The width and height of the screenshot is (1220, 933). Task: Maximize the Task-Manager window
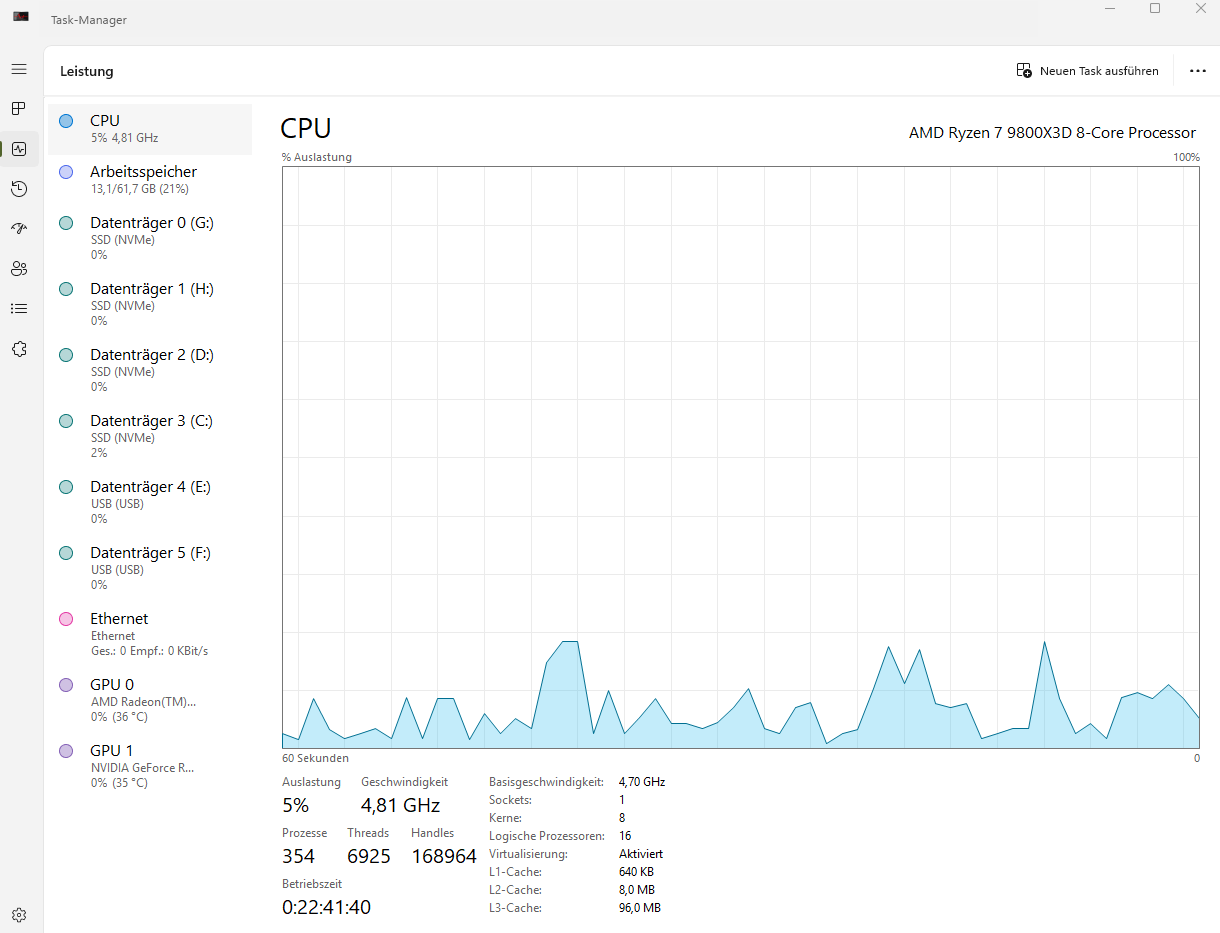pyautogui.click(x=1155, y=9)
